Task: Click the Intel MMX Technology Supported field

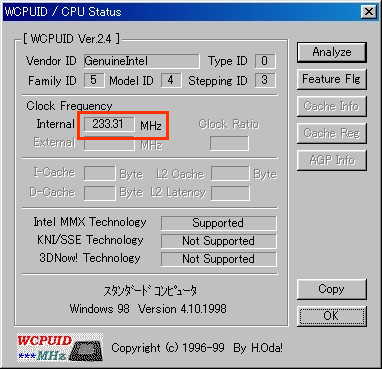Action: click(x=218, y=223)
